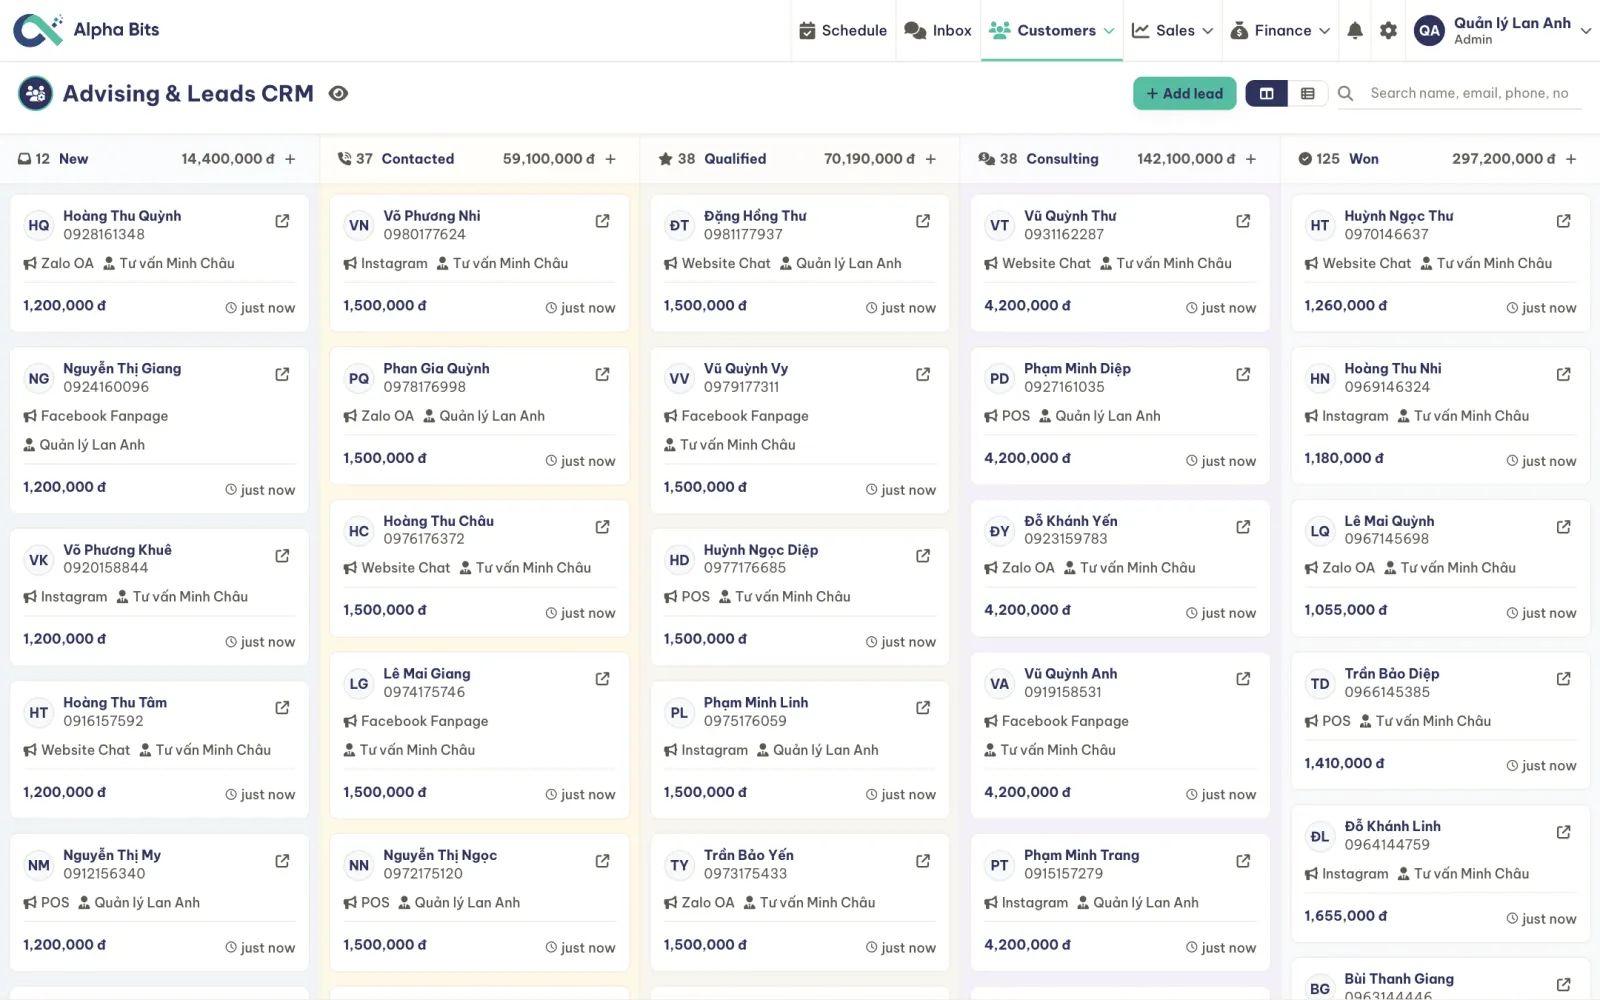
Task: Click the QA user avatar
Action: click(x=1429, y=30)
